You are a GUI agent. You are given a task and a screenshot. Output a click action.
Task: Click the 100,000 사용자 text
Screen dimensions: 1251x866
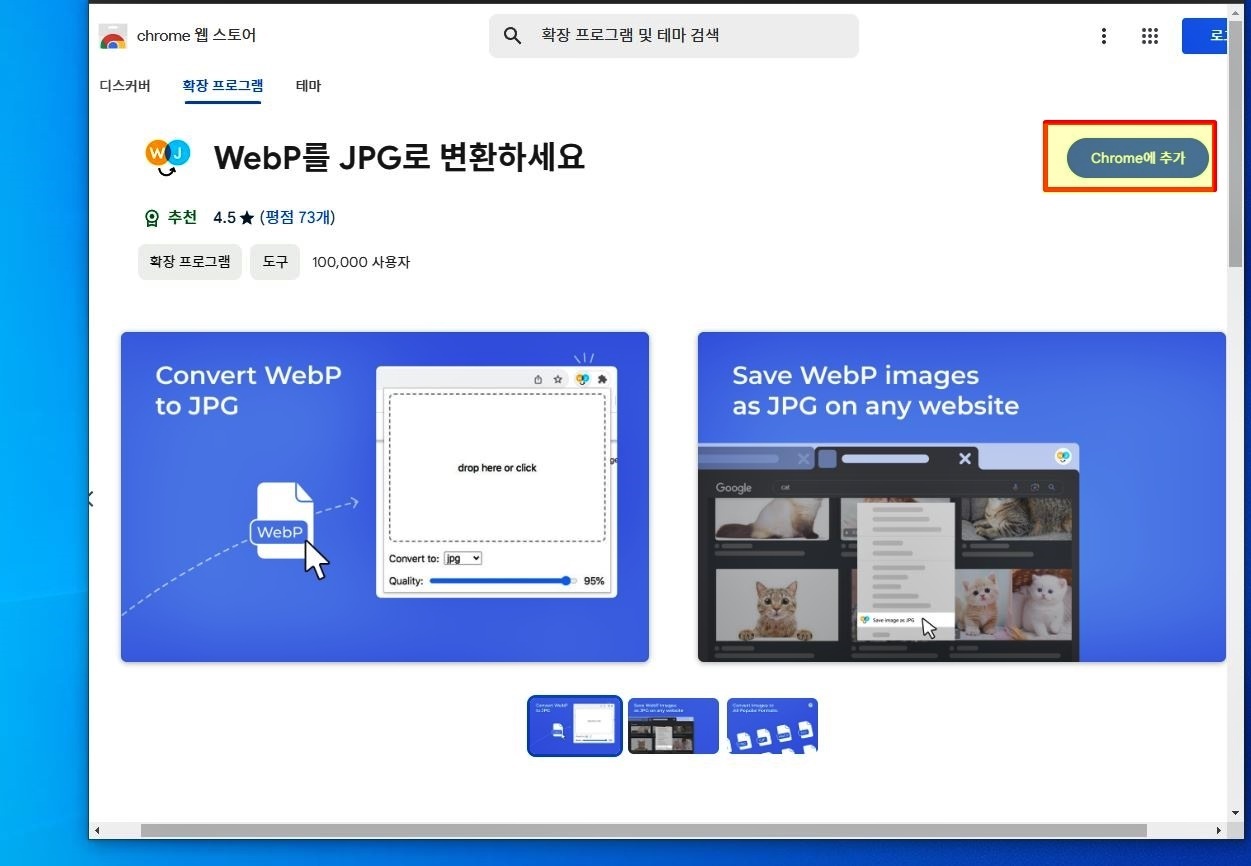point(361,262)
